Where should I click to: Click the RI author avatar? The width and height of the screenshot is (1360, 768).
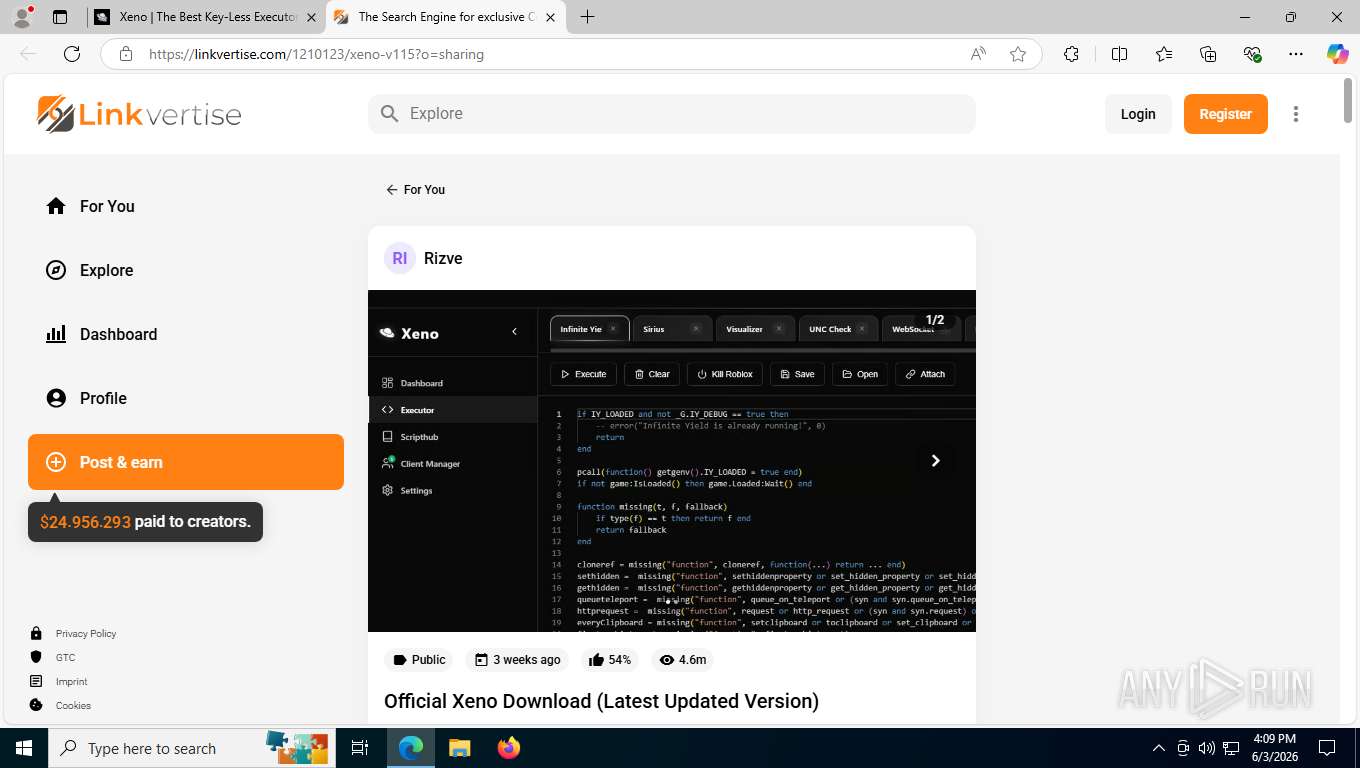point(400,258)
